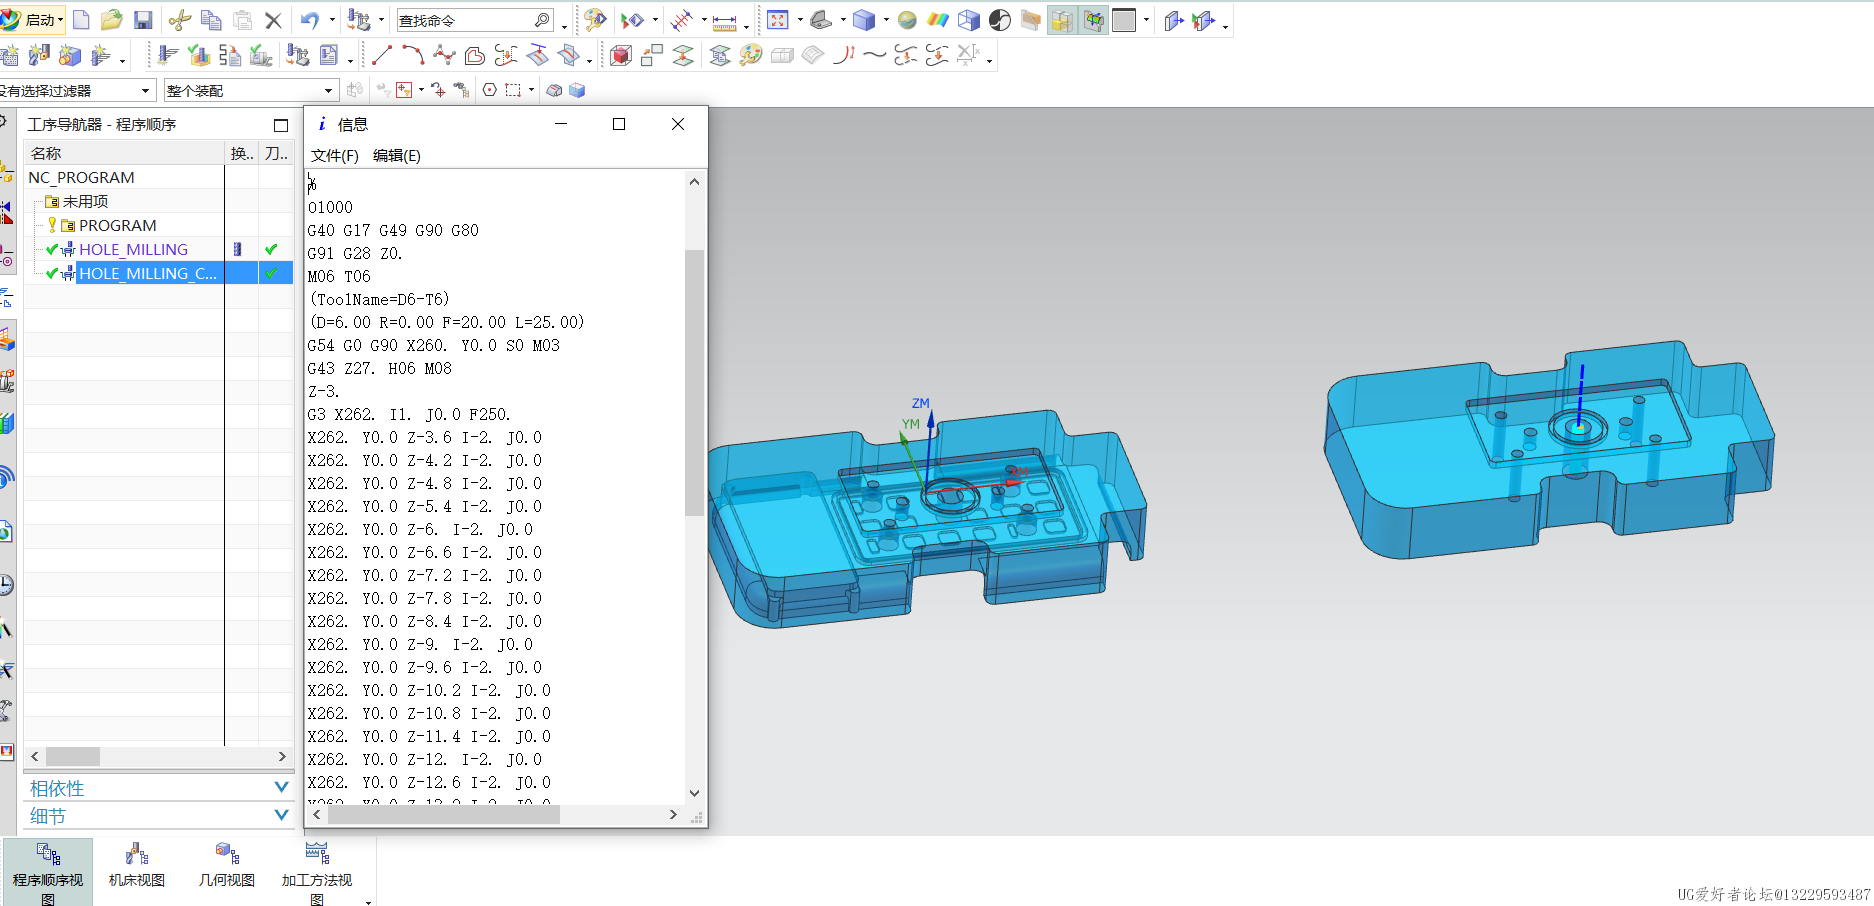Click the 刀.. column header
This screenshot has width=1874, height=906.
coord(277,153)
